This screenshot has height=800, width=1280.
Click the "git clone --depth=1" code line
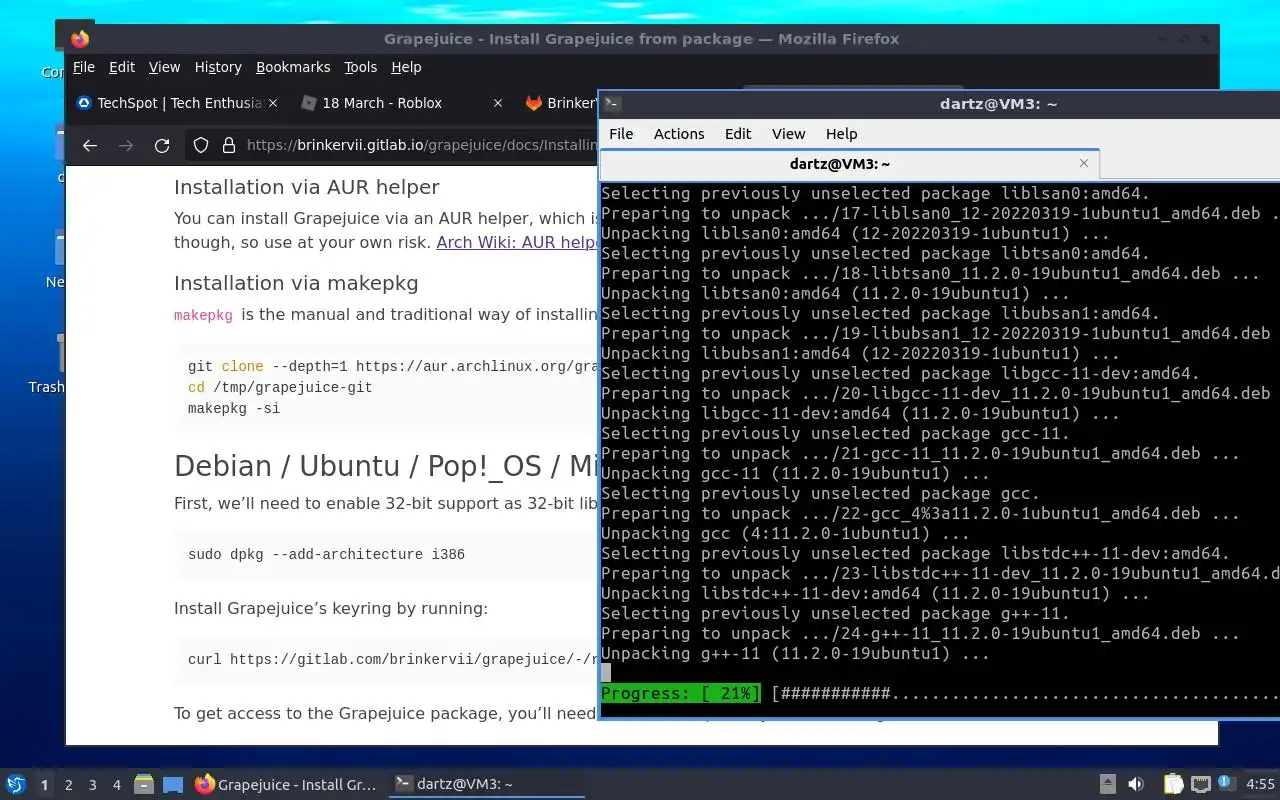click(393, 366)
